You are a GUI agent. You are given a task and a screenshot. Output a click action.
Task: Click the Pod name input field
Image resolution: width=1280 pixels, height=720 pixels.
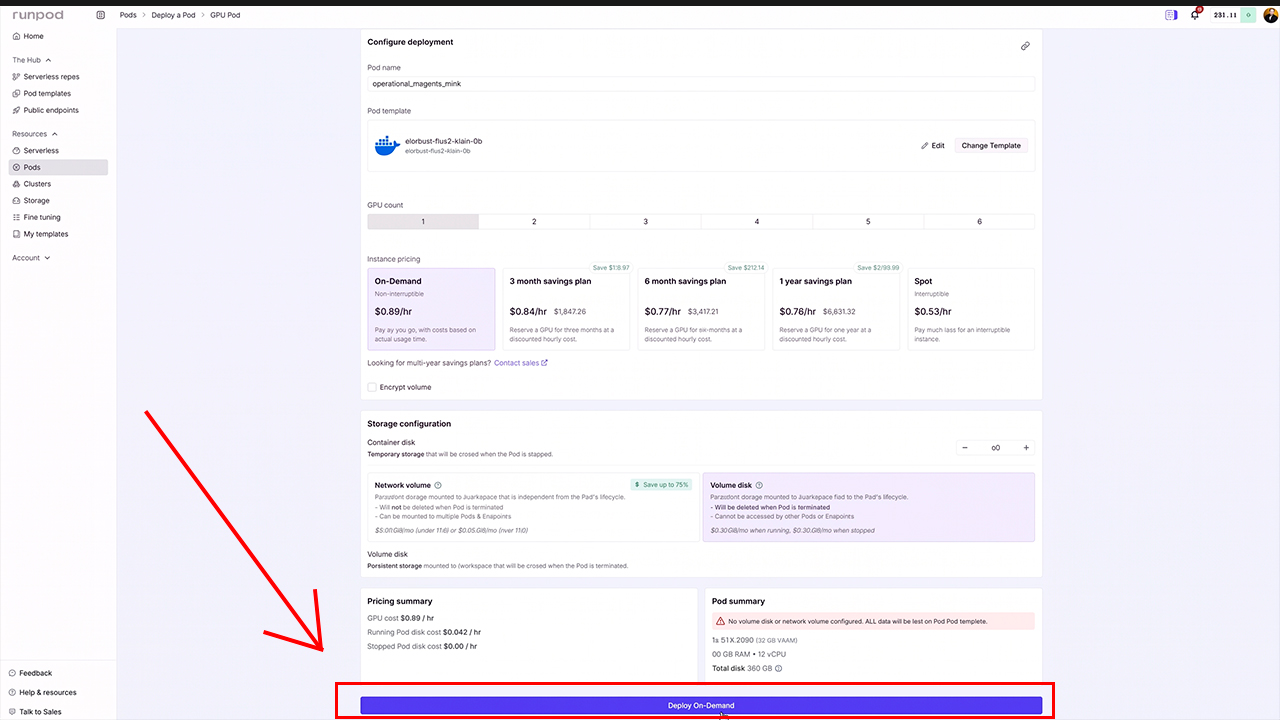coord(701,84)
